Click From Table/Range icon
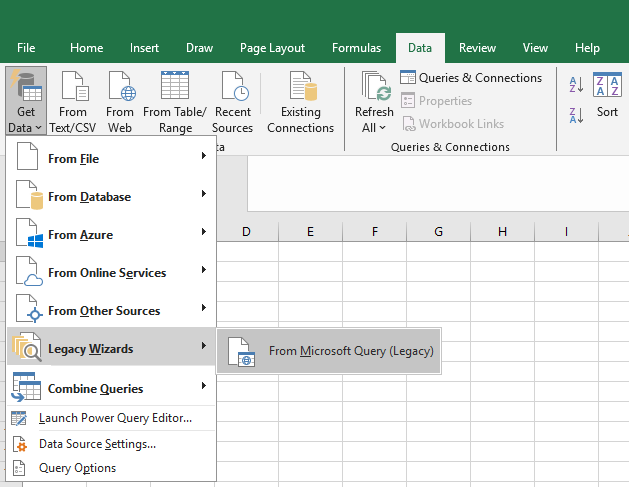635x487 pixels. [175, 85]
